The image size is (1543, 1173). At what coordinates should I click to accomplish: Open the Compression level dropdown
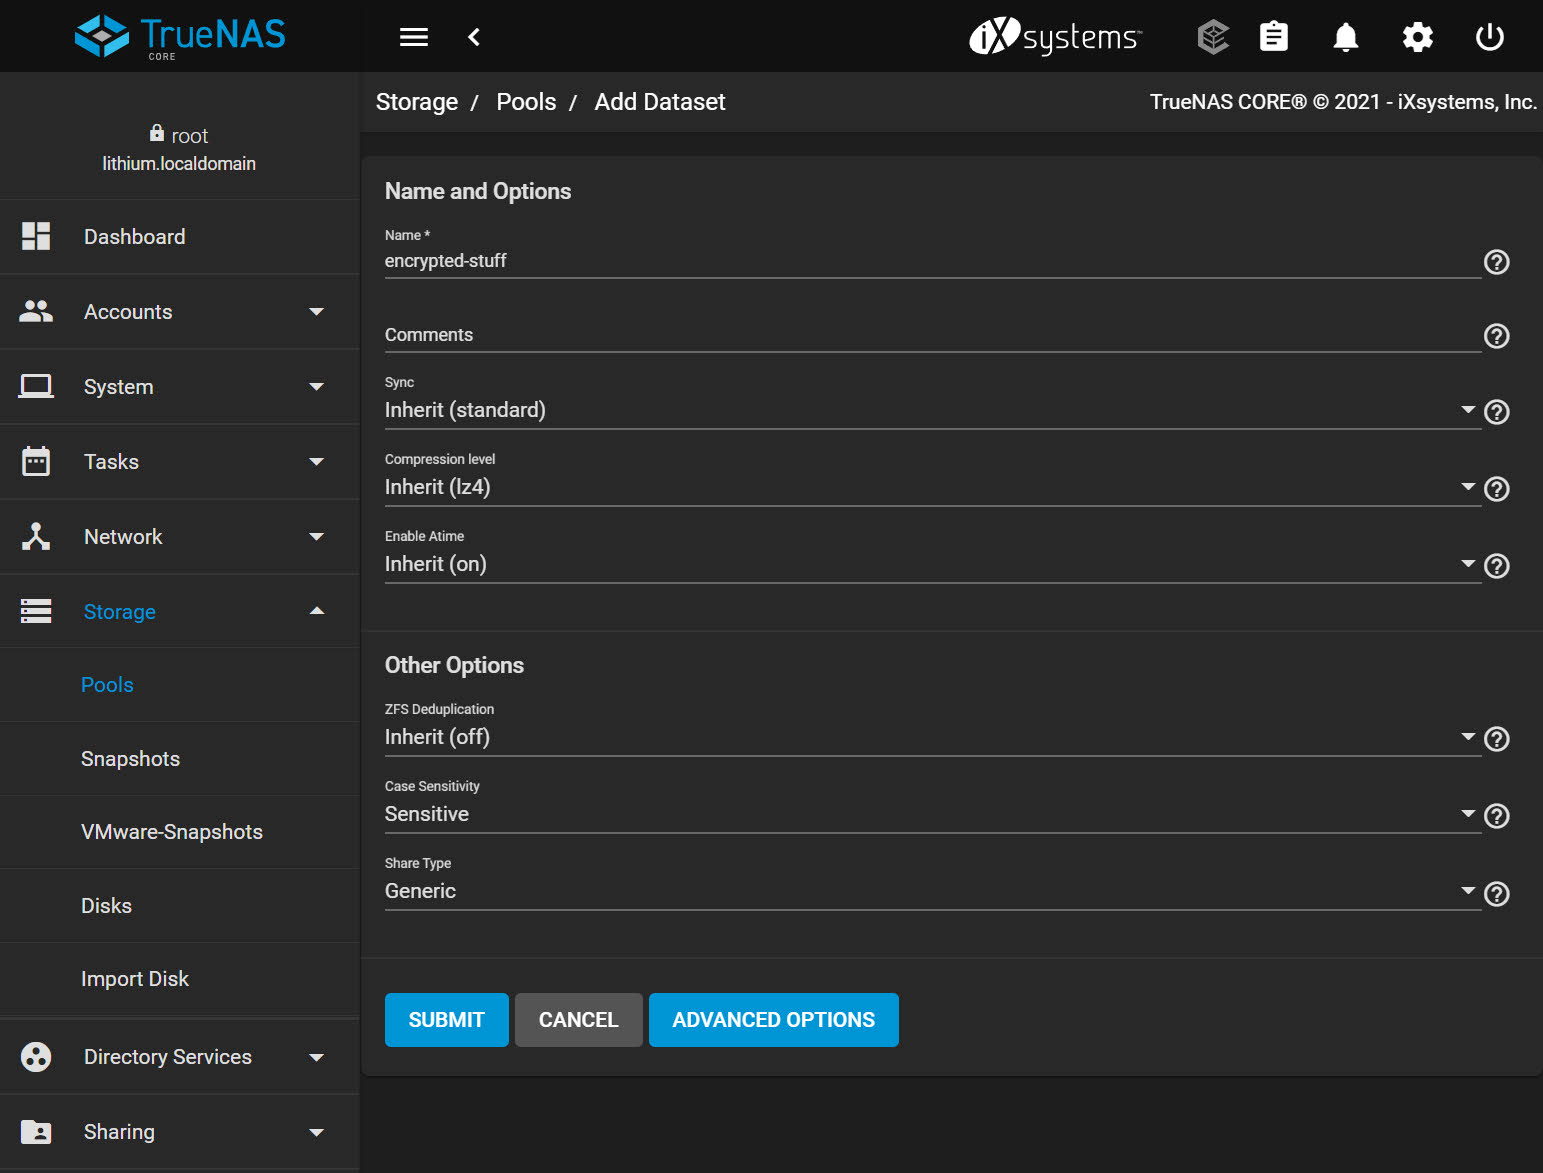point(932,487)
